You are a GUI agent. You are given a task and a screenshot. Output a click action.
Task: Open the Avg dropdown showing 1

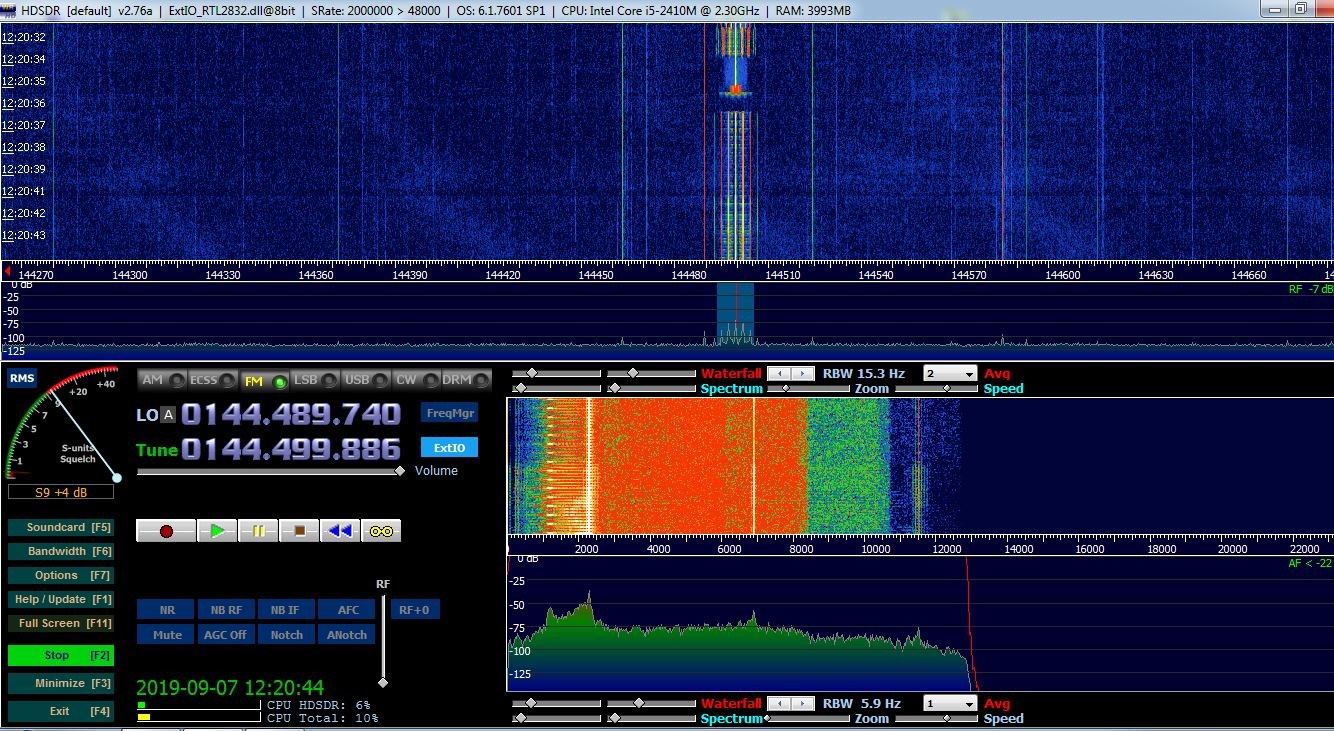tap(949, 704)
